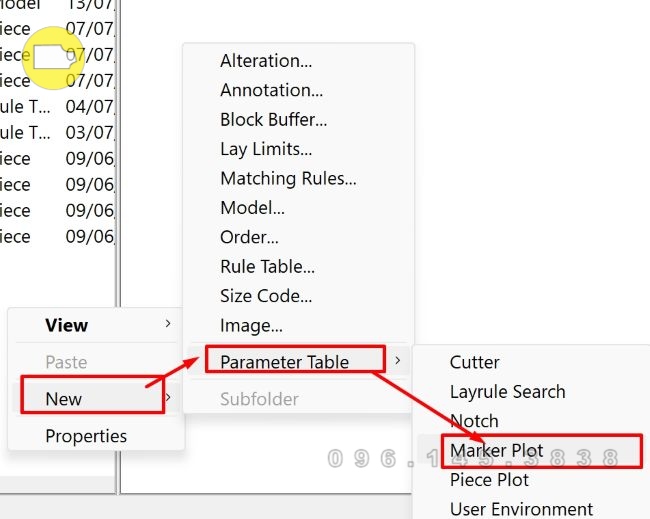
Task: Create new Model... item
Action: [252, 208]
